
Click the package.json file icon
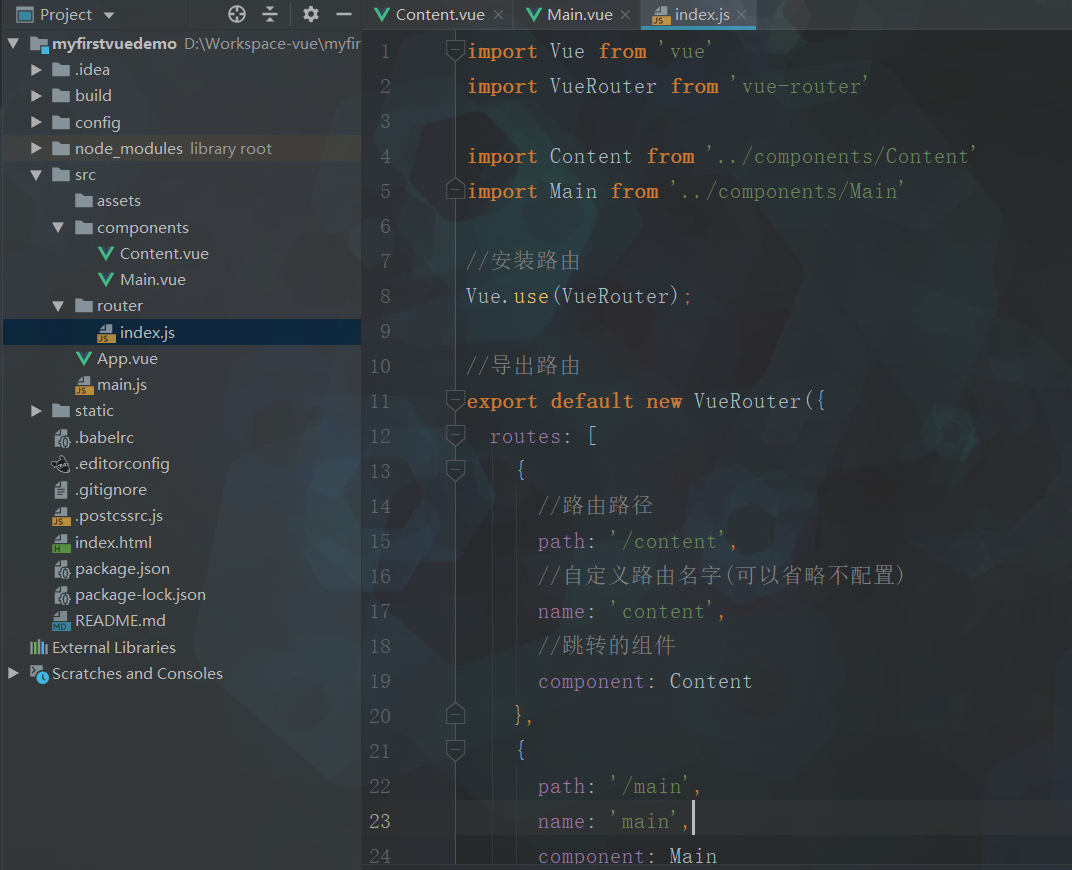coord(62,569)
